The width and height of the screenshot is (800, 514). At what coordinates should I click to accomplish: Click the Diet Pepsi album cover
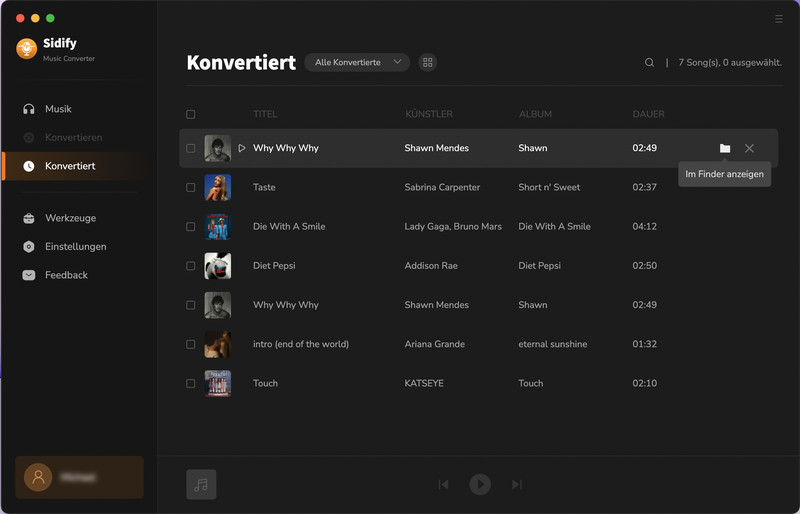(x=218, y=266)
